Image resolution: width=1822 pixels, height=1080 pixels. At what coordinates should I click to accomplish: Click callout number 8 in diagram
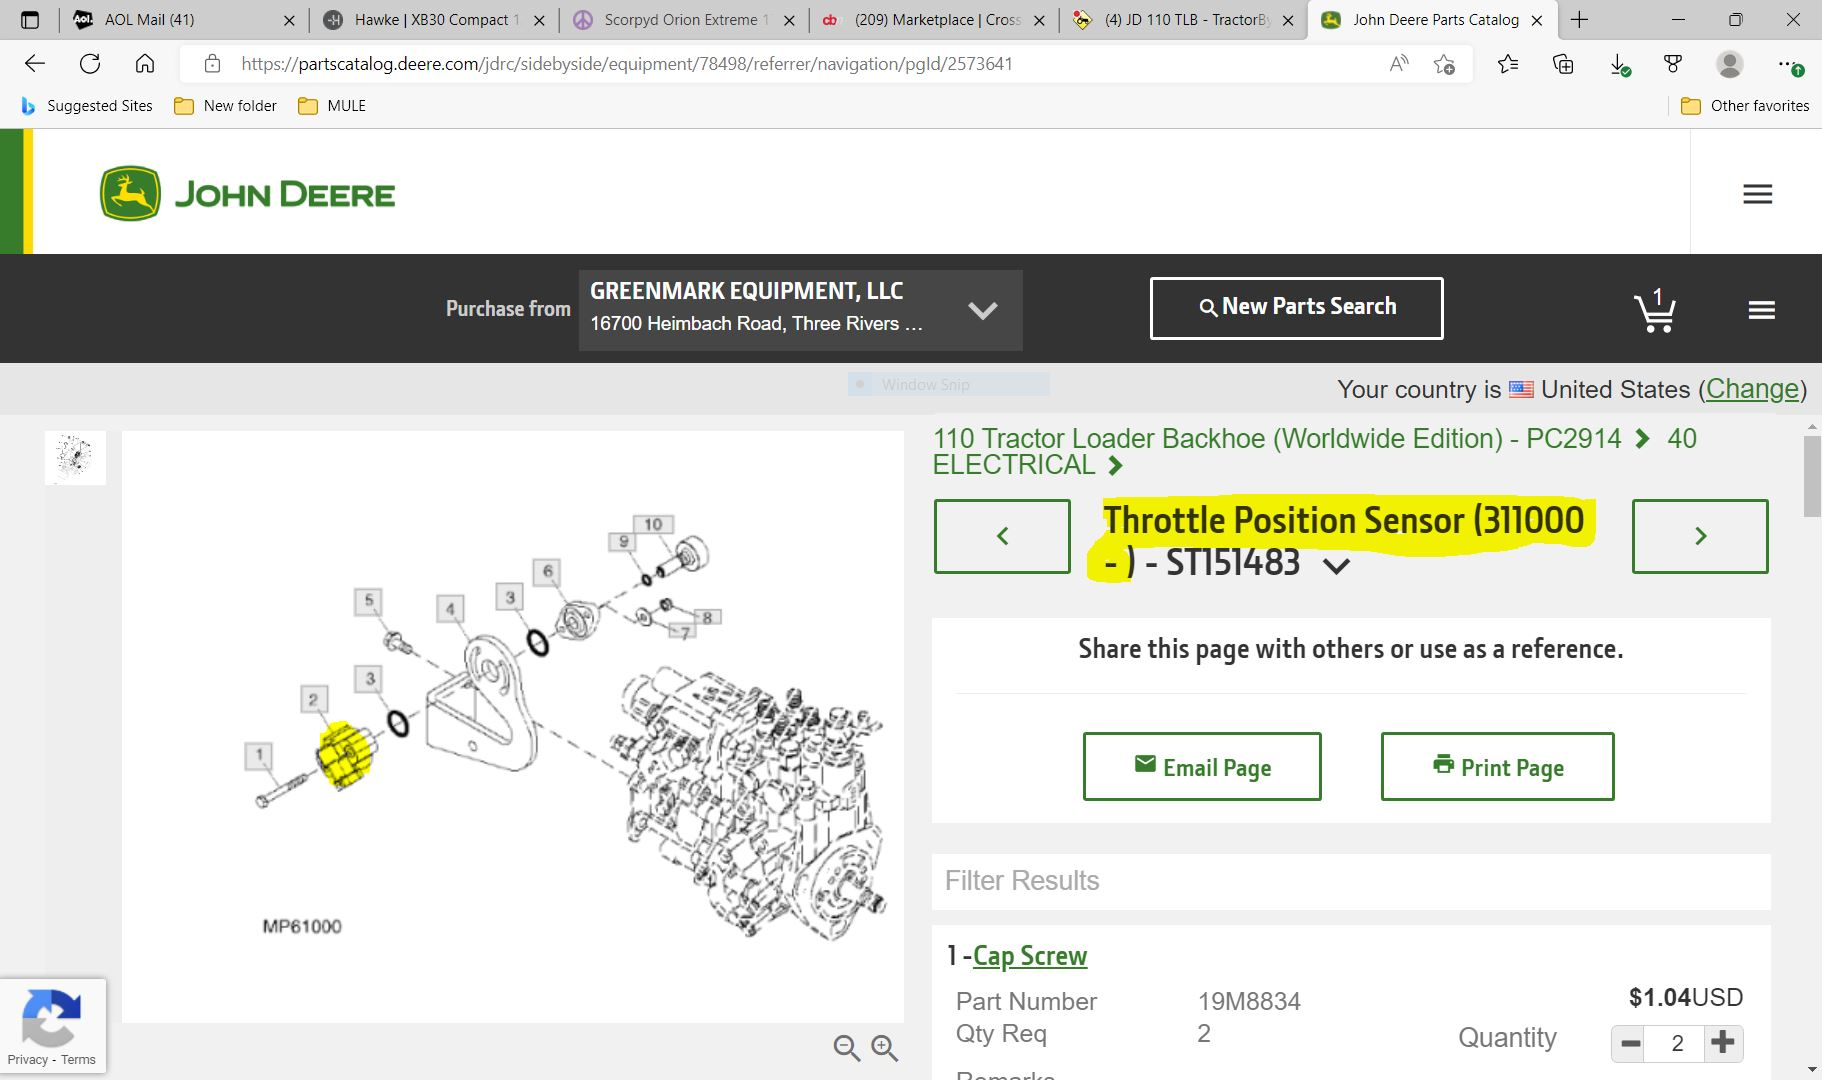point(708,617)
